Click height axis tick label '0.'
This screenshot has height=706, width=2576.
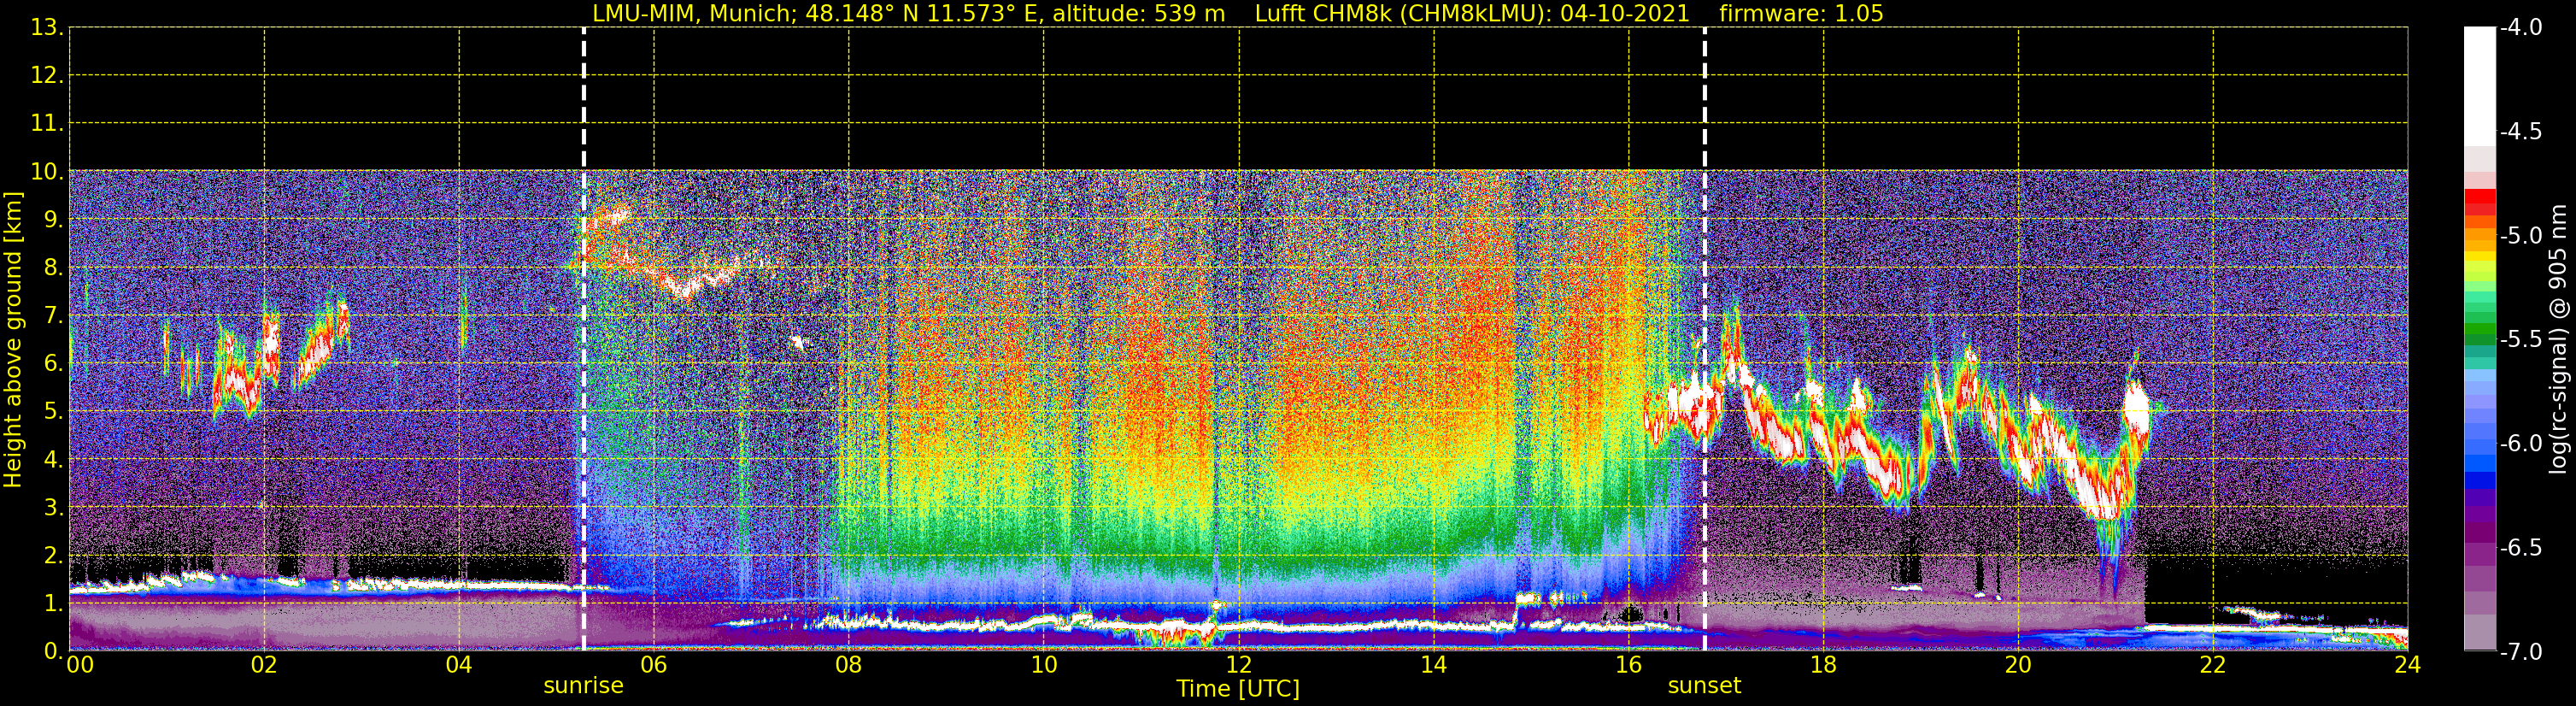click(53, 651)
